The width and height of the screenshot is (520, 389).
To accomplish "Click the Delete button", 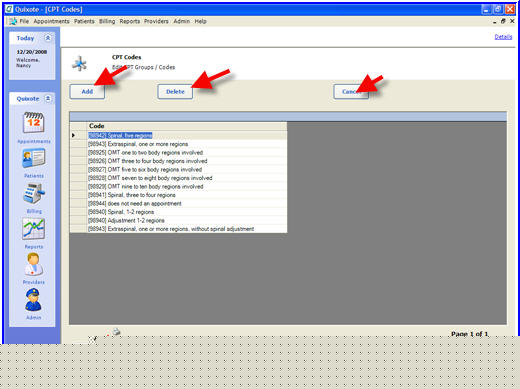I will point(175,92).
